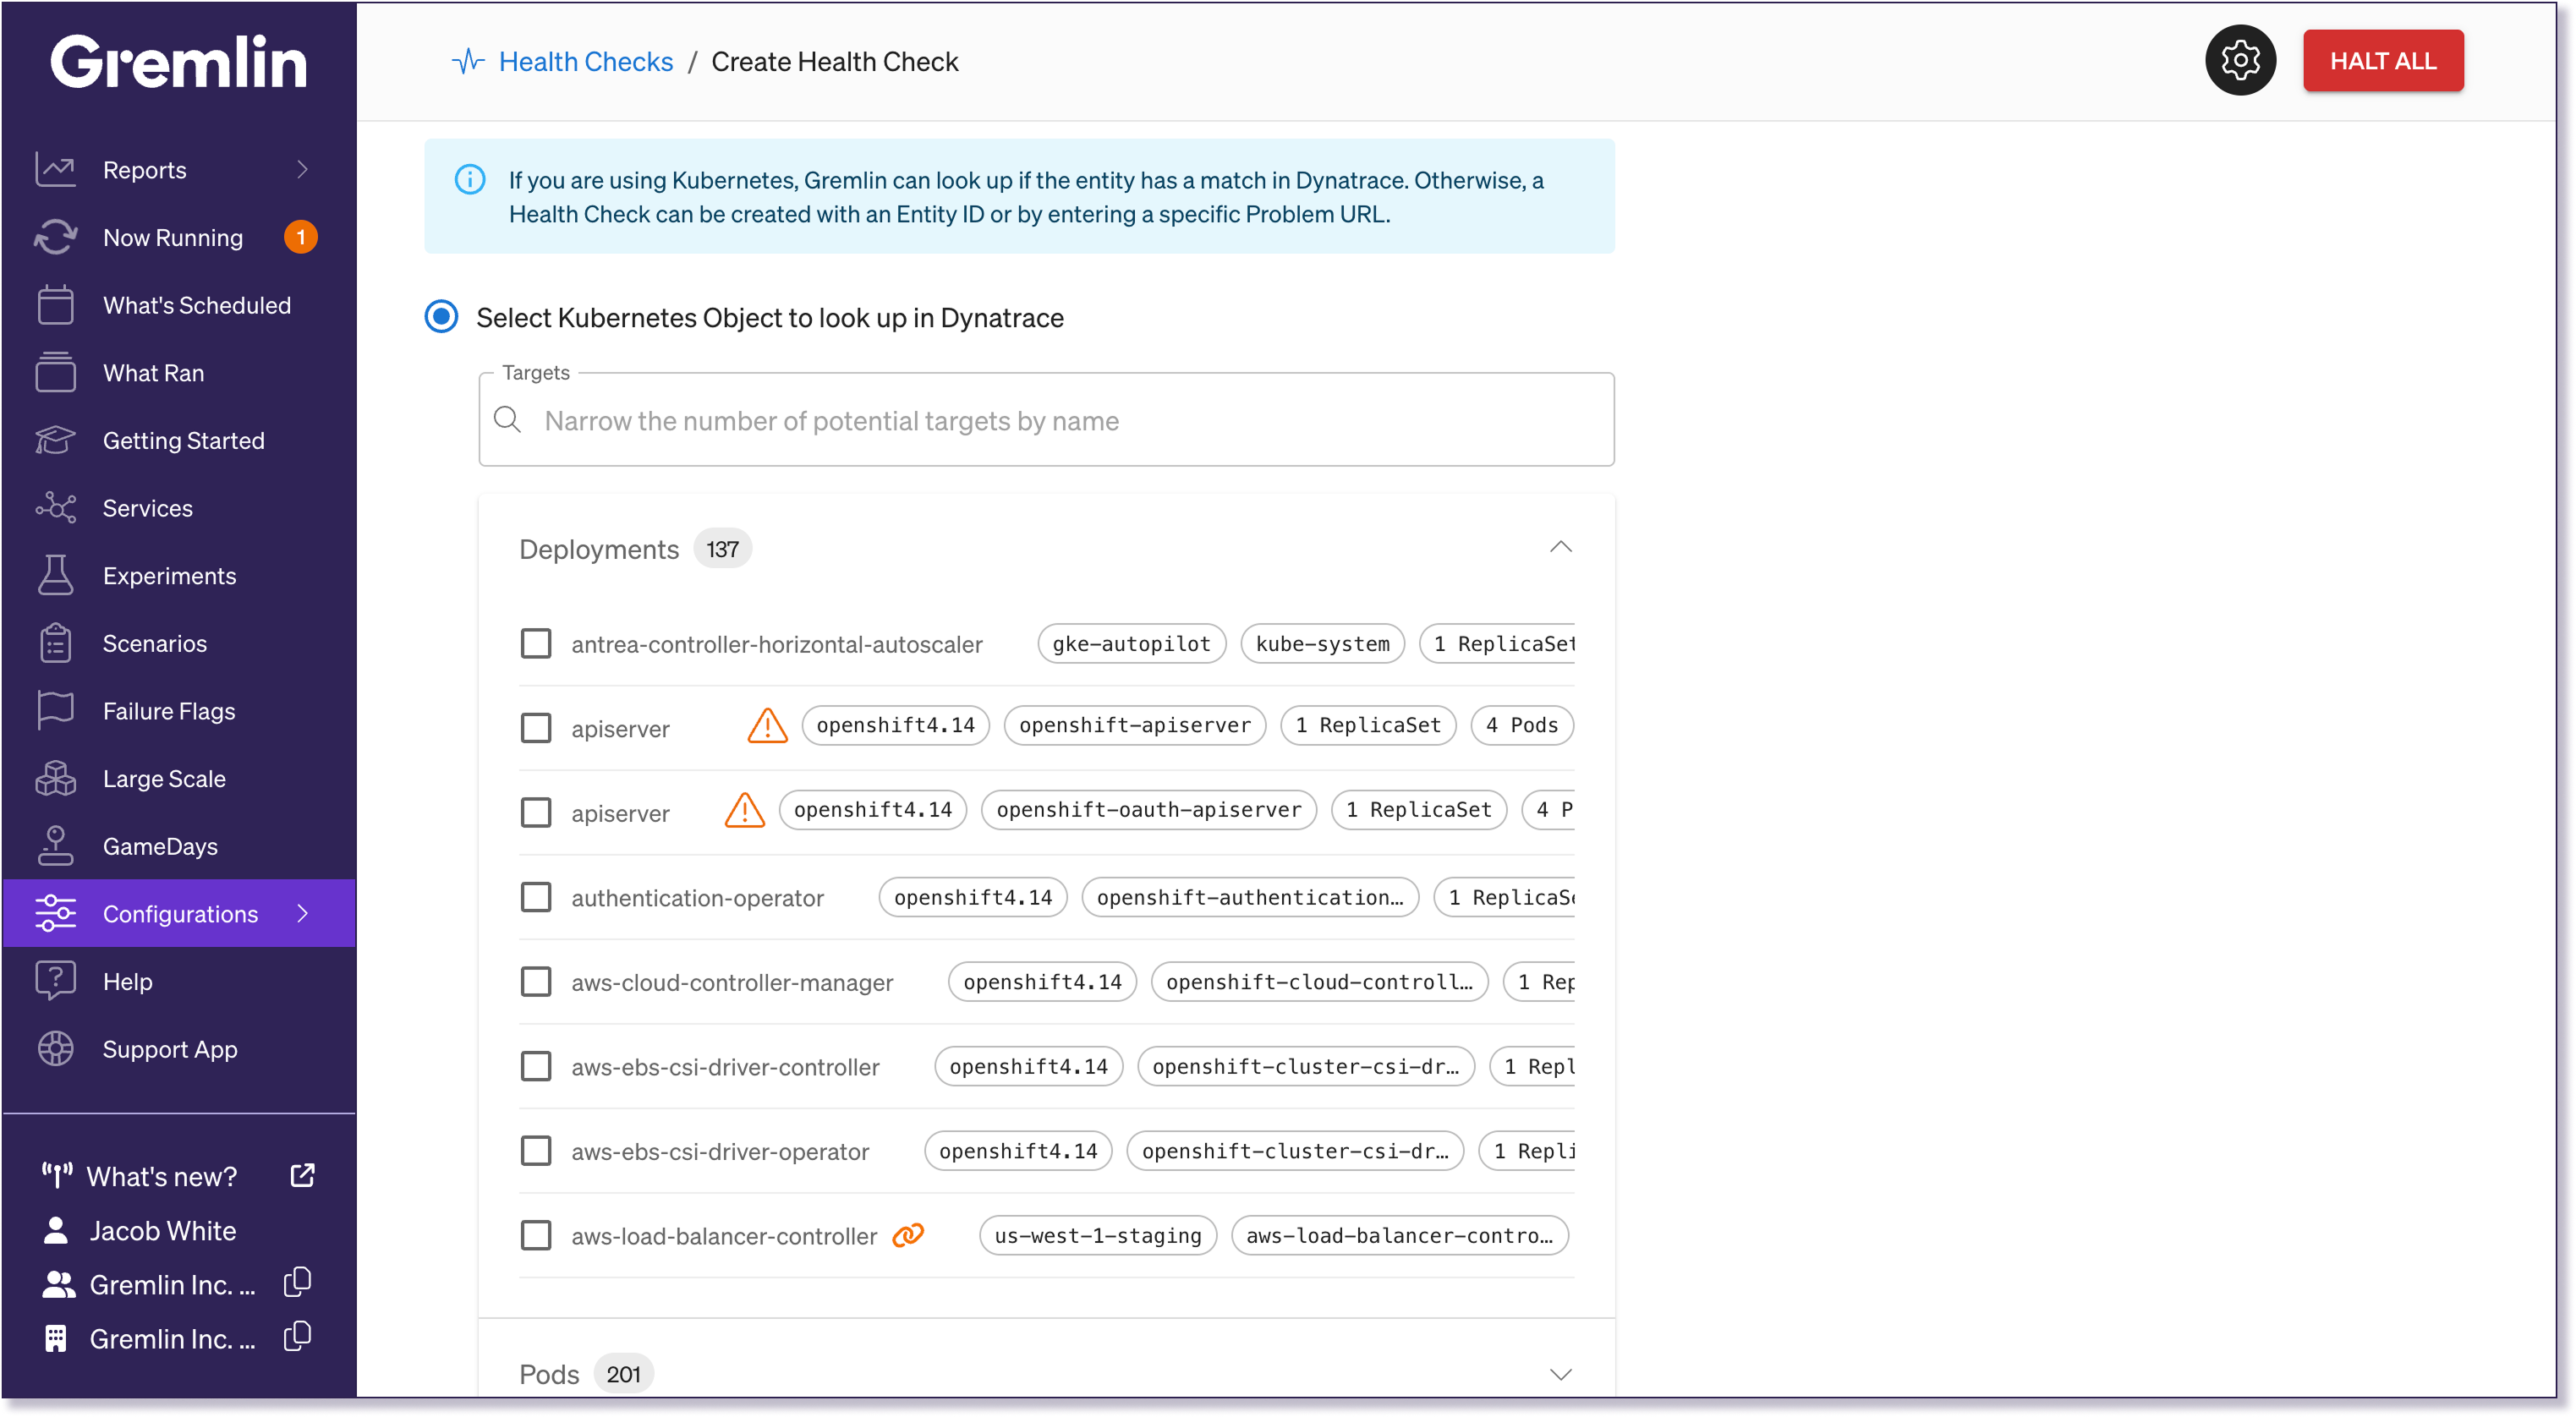Image resolution: width=2576 pixels, height=1417 pixels.
Task: Tick the authentication-operator checkbox
Action: (x=536, y=897)
